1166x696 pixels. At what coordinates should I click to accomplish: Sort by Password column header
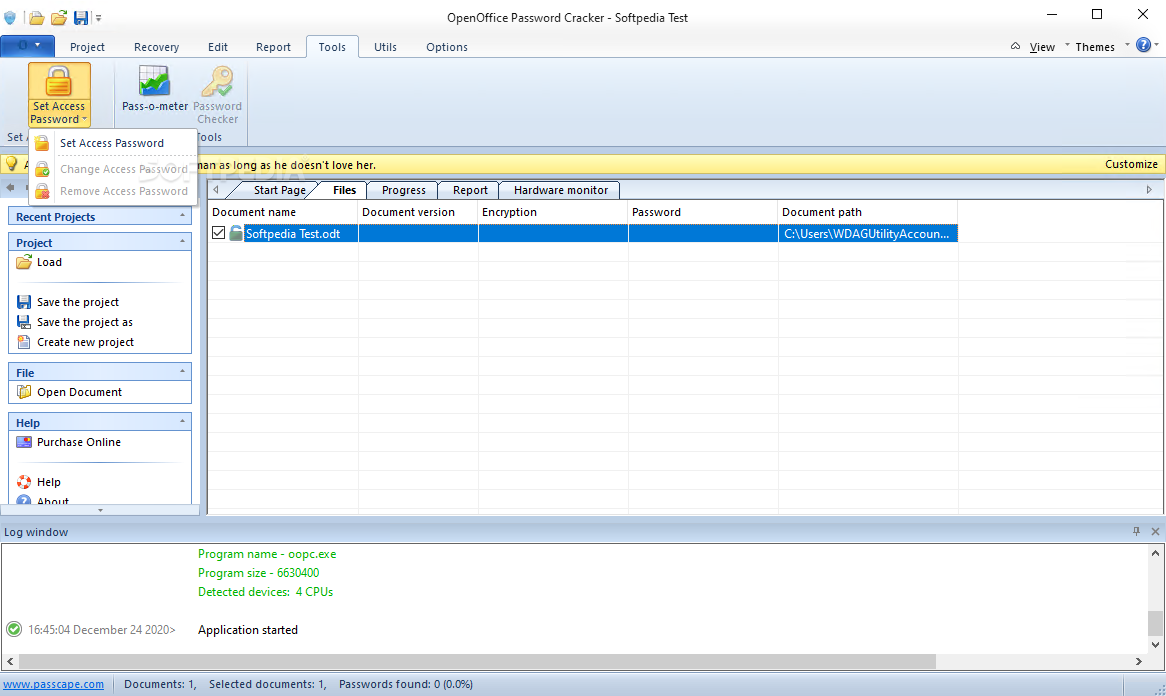(703, 212)
